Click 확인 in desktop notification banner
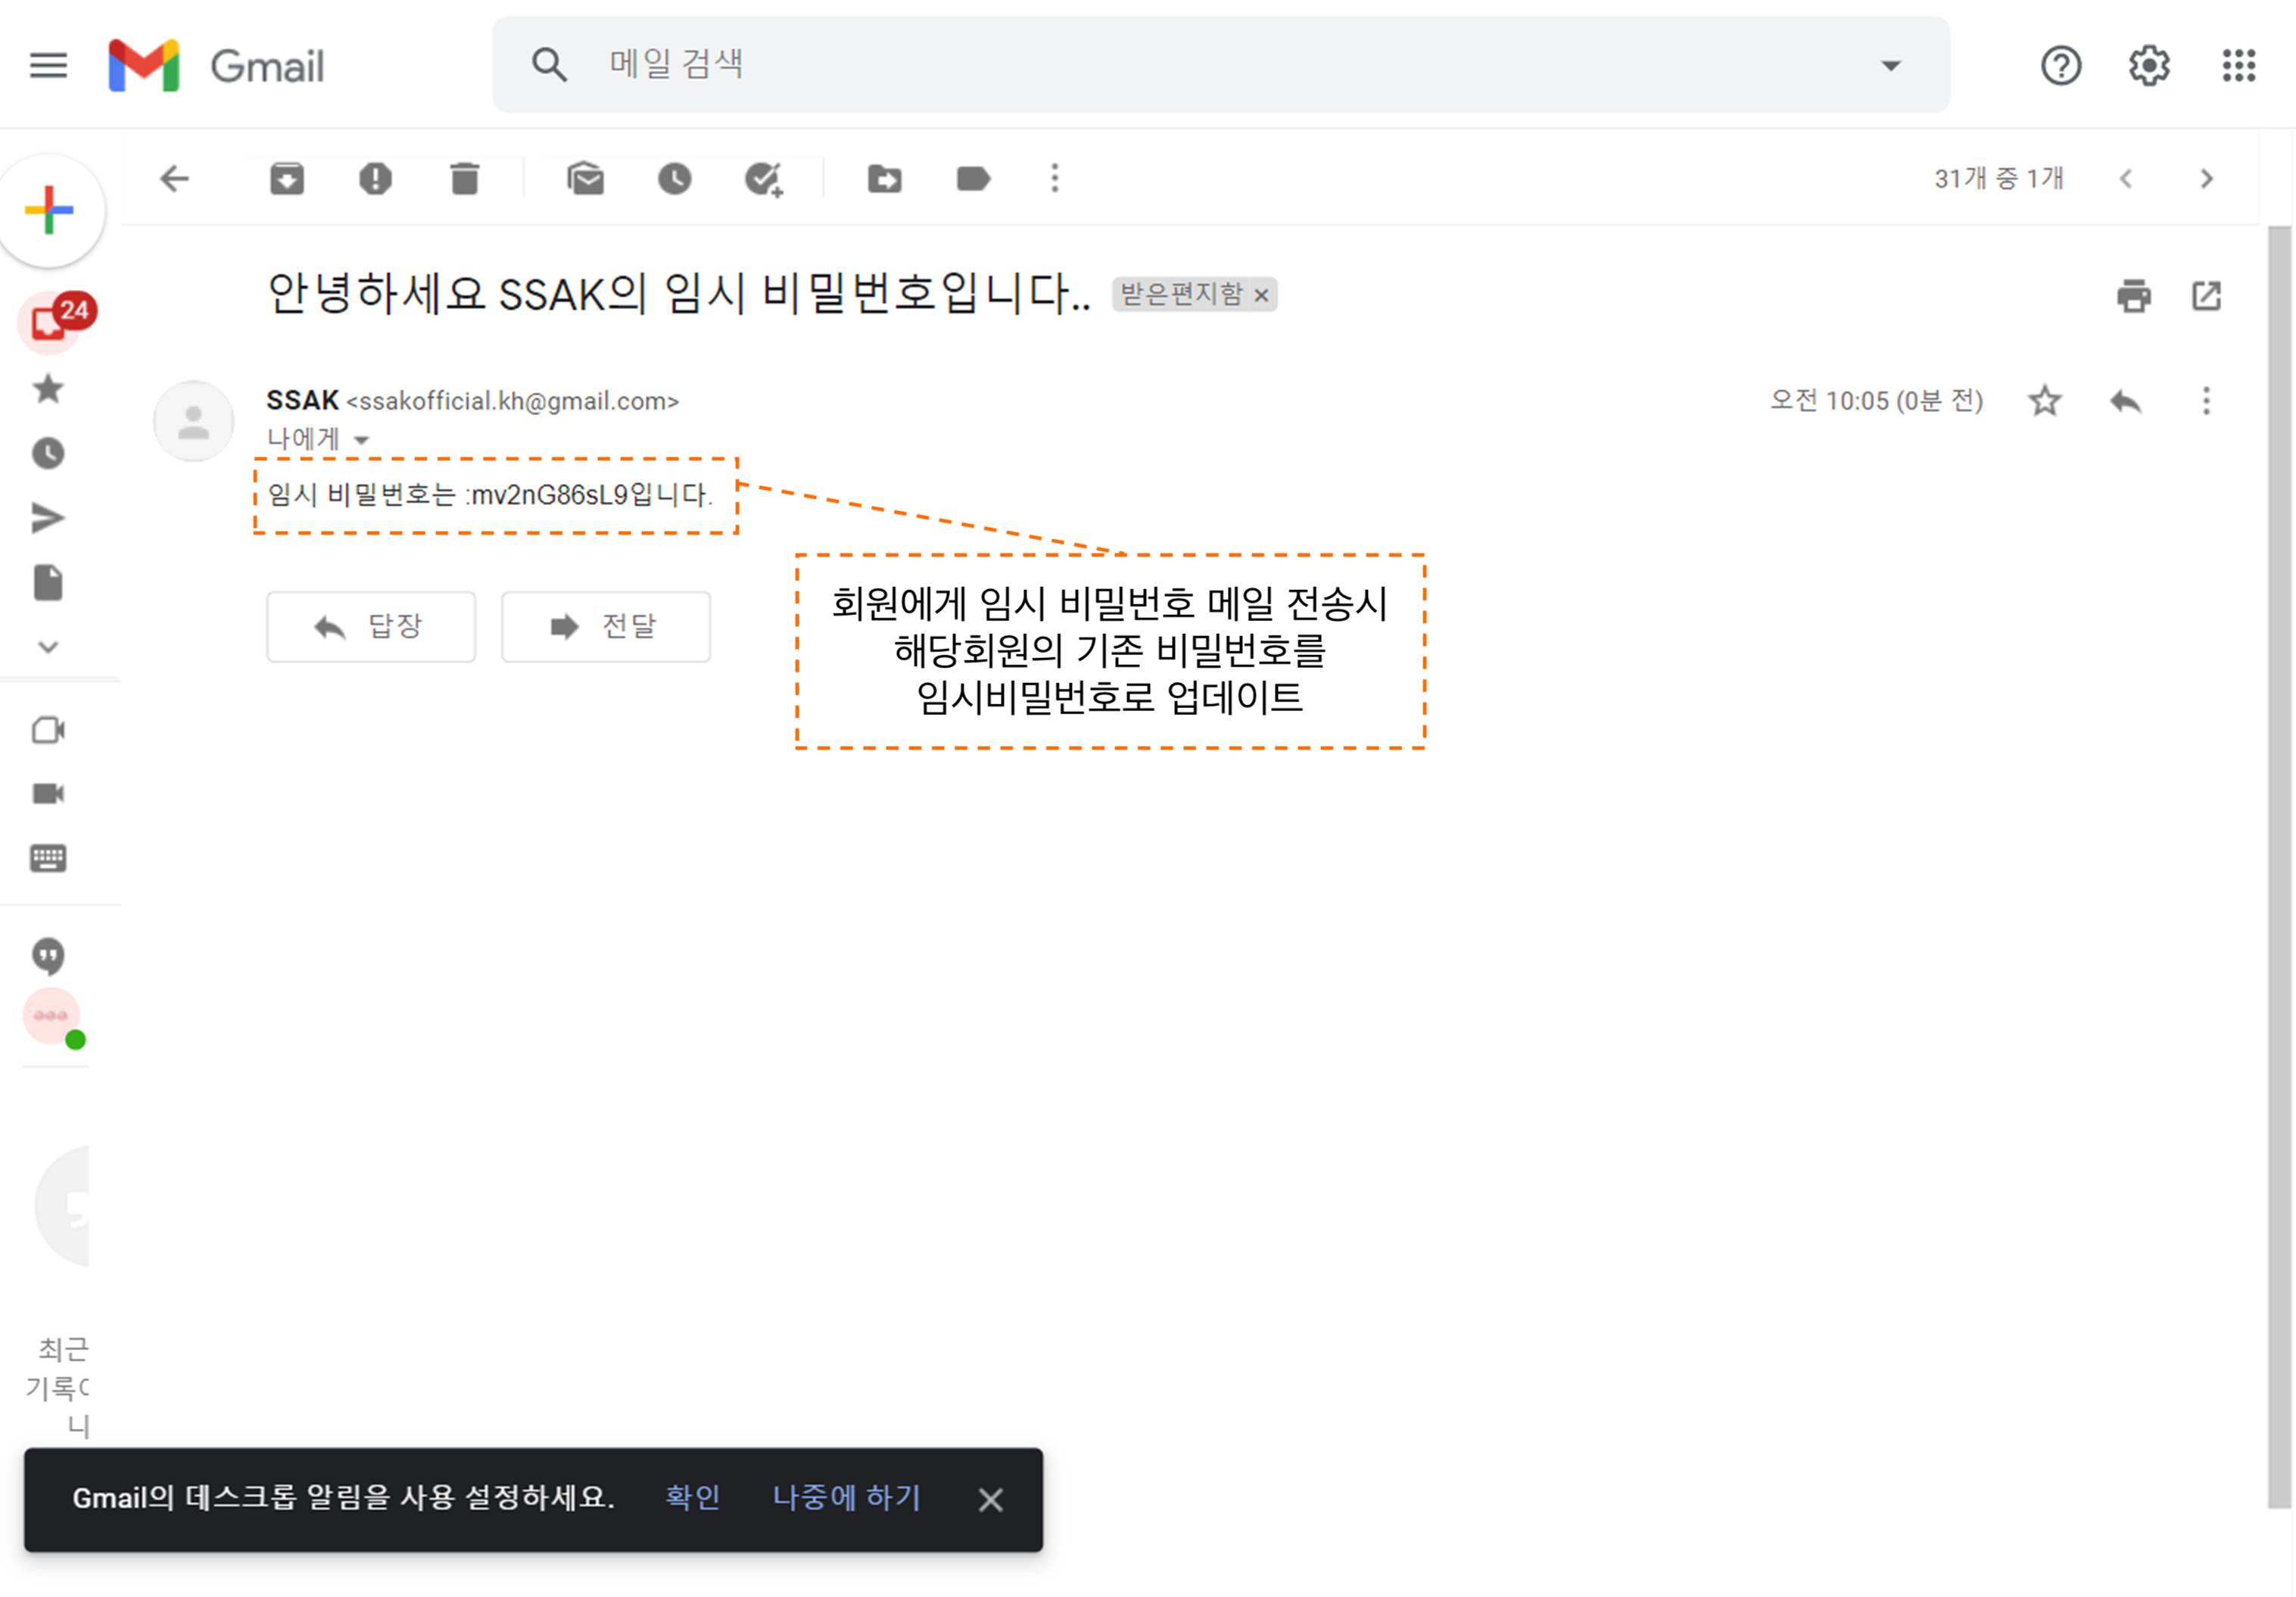The width and height of the screenshot is (2296, 1597). [692, 1497]
